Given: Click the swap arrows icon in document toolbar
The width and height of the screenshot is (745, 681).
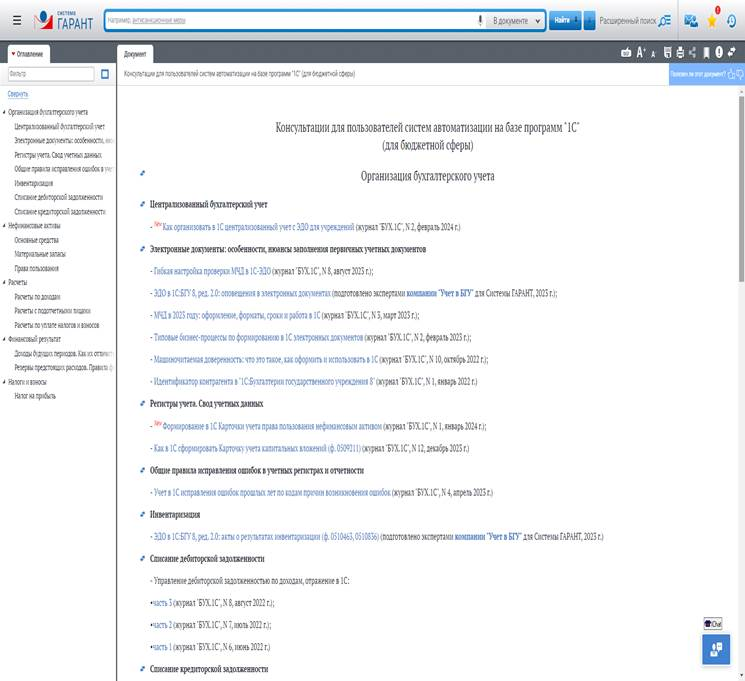Looking at the screenshot, I should [731, 53].
